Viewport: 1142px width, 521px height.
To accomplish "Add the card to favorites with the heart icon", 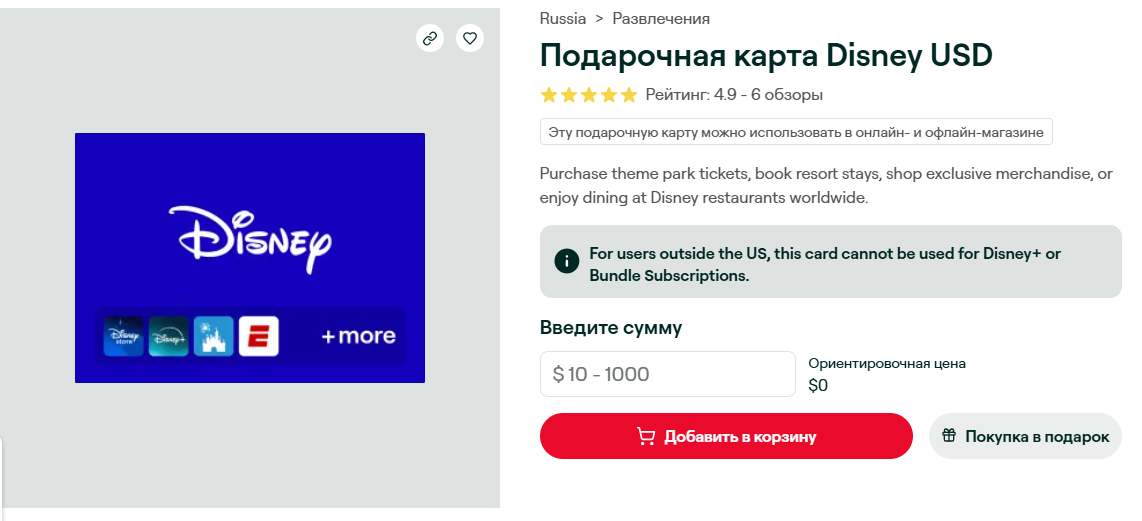I will click(470, 39).
